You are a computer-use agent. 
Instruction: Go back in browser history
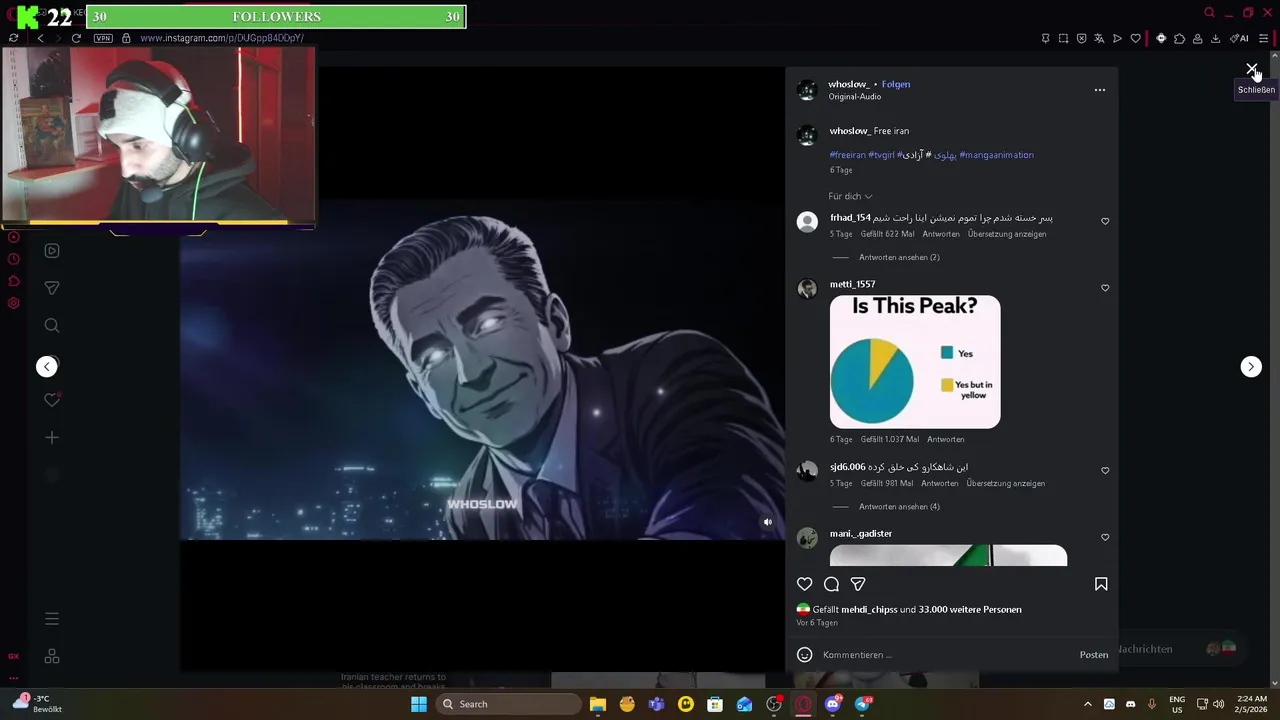[40, 38]
